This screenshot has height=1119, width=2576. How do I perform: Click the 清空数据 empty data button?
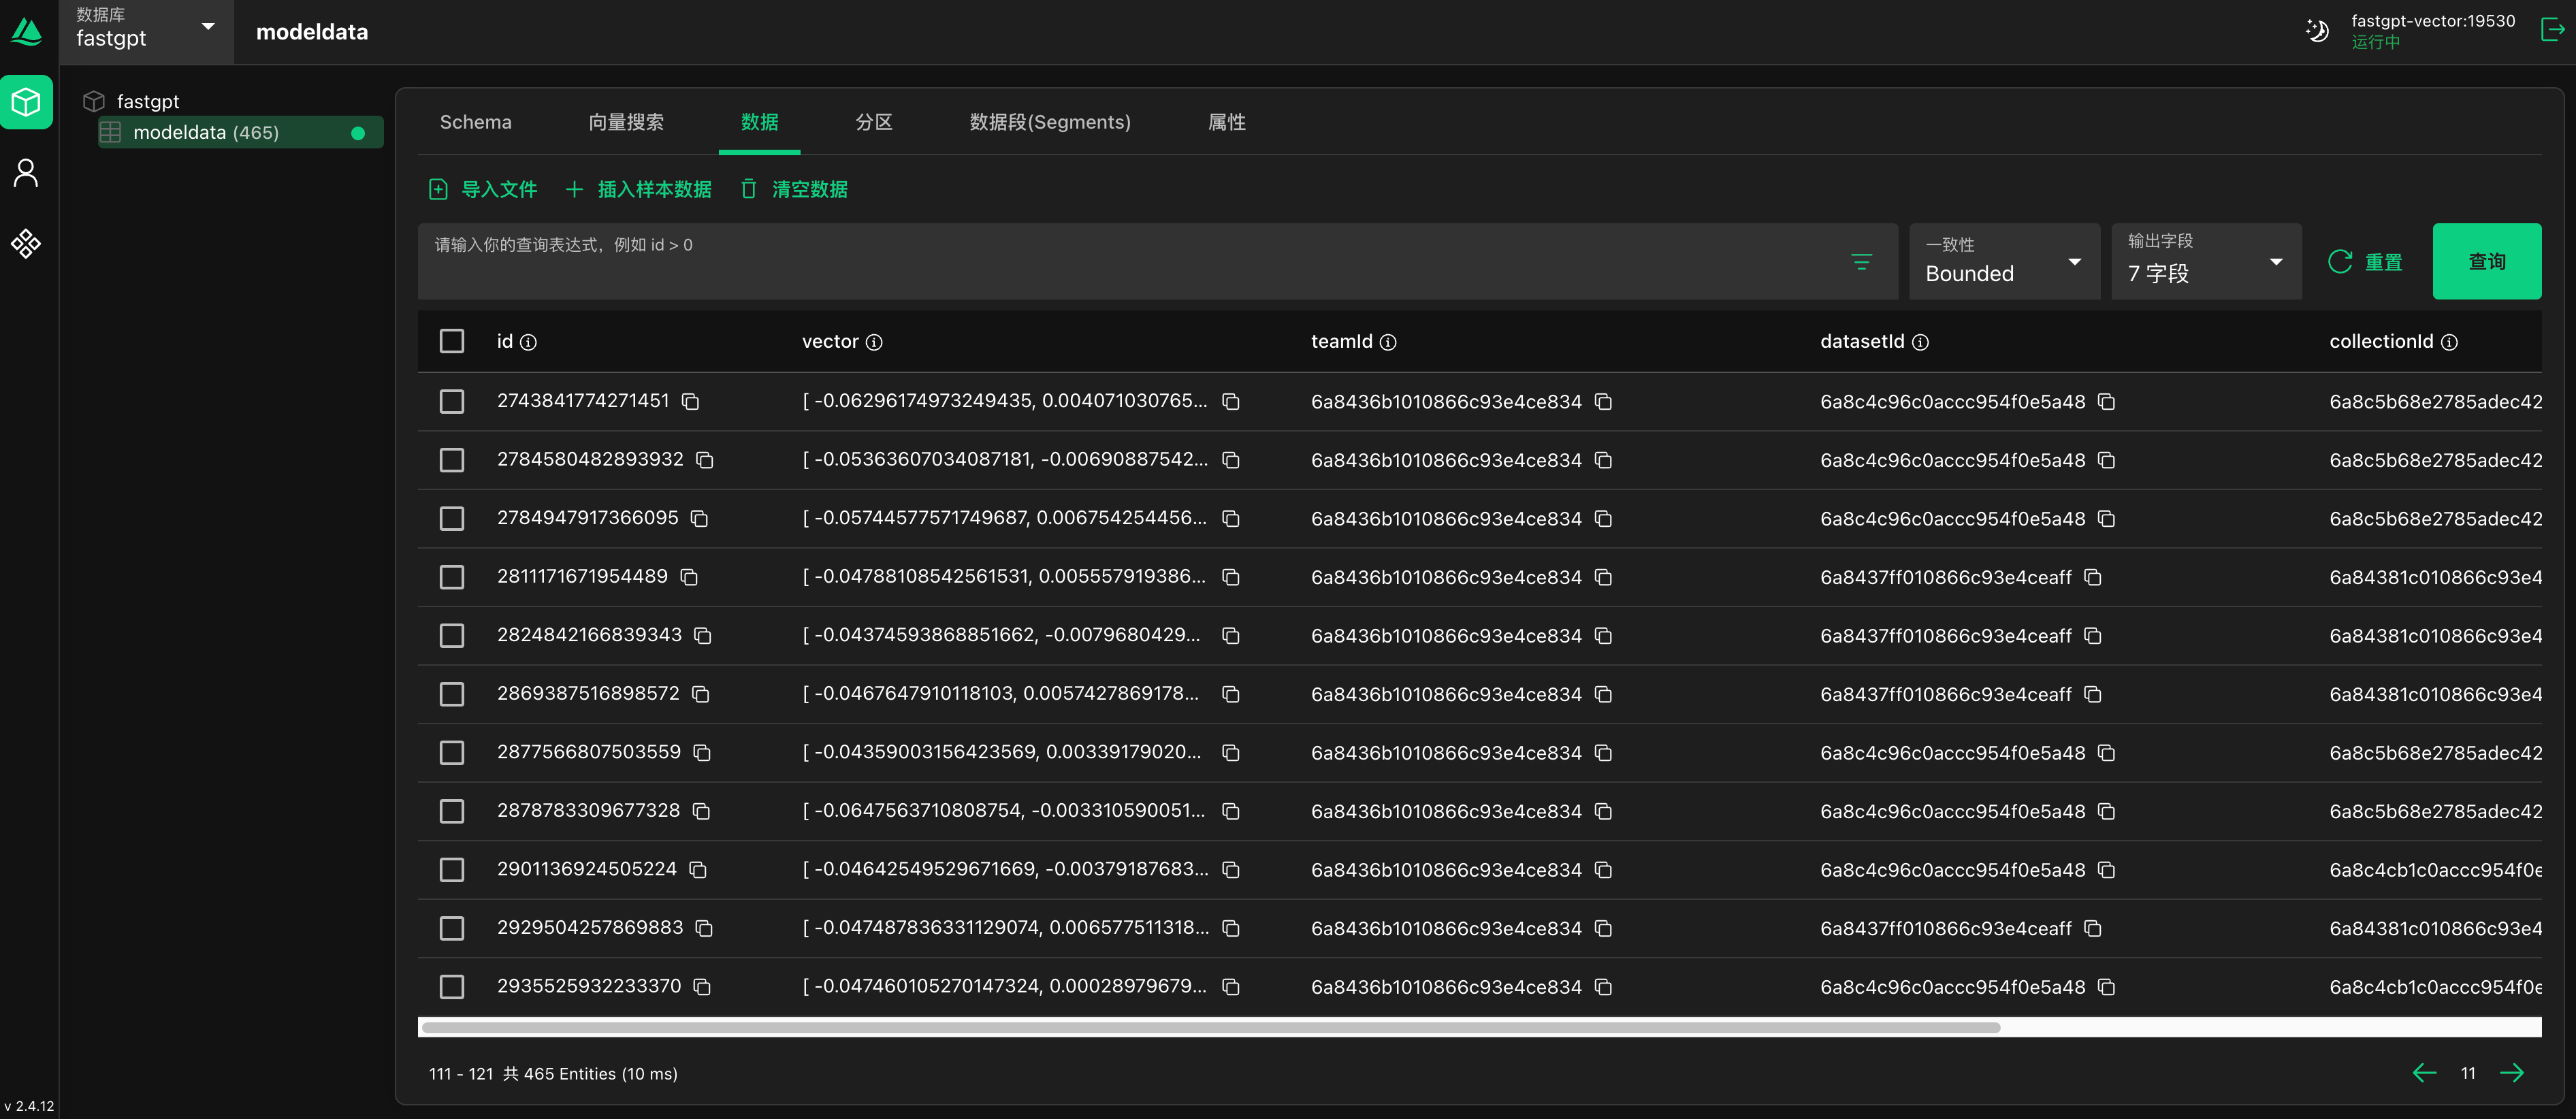click(x=794, y=189)
